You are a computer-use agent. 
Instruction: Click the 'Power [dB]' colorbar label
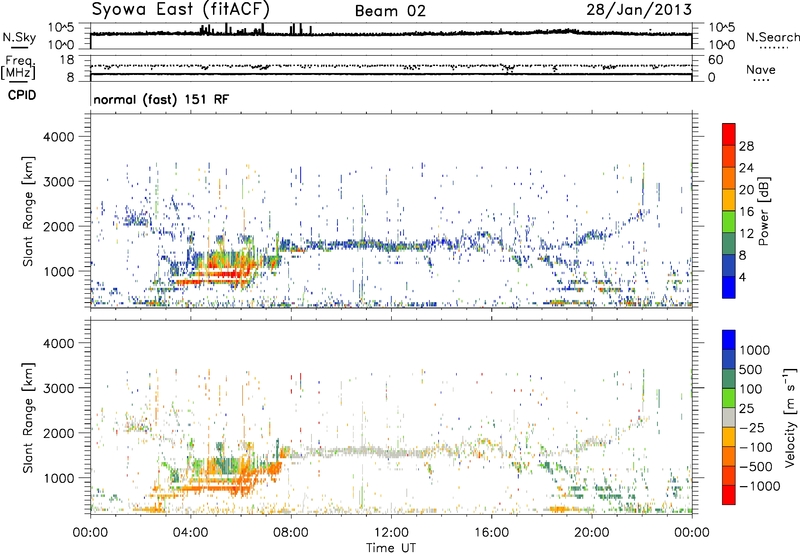click(763, 211)
